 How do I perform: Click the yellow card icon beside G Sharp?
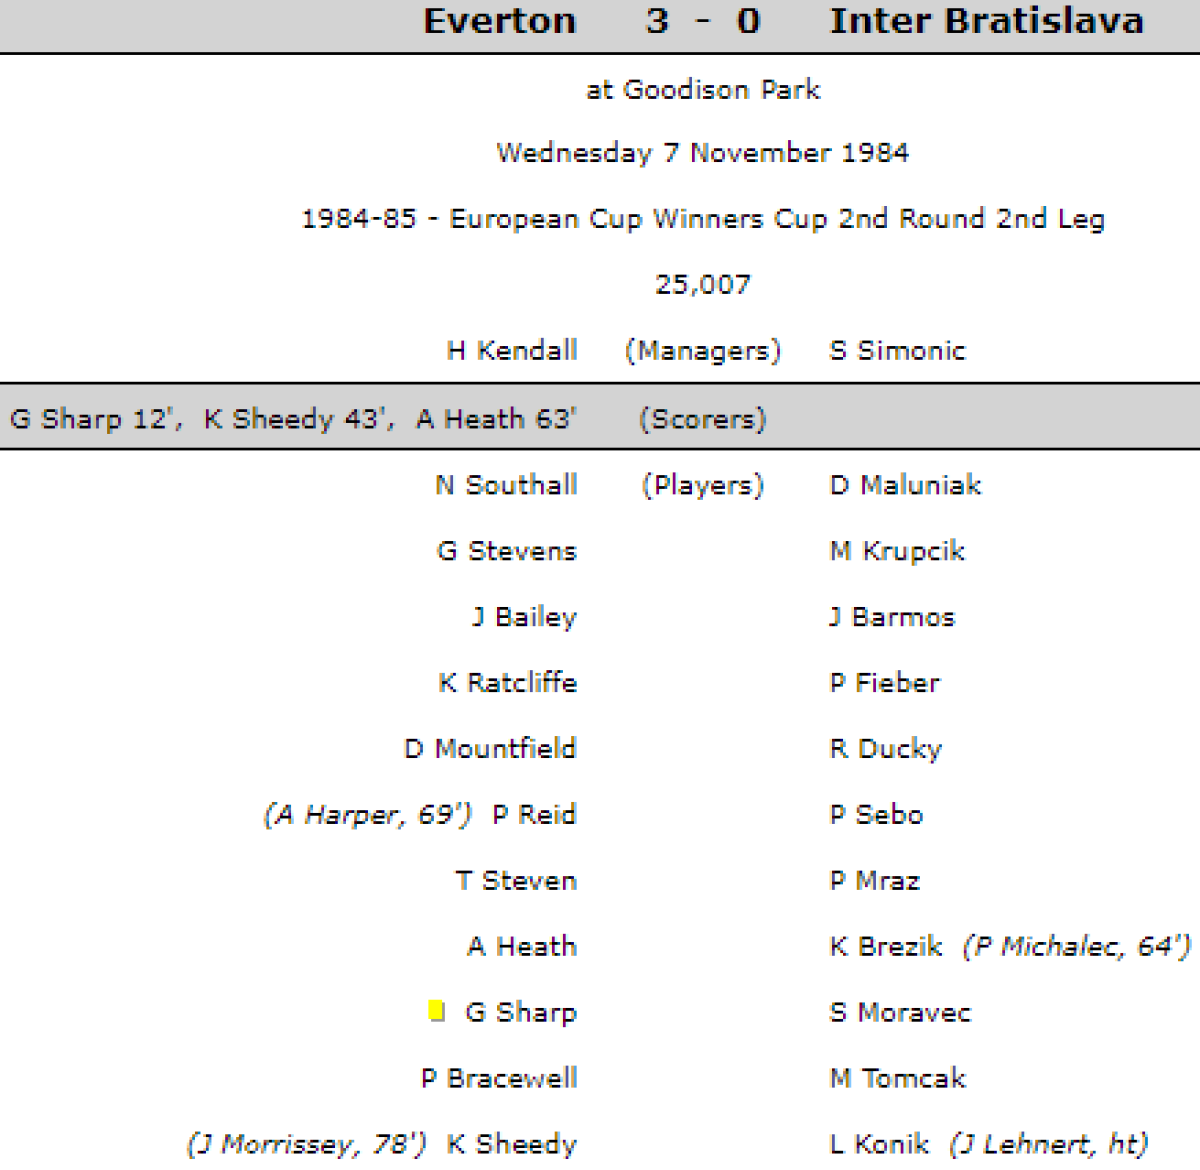(436, 1011)
